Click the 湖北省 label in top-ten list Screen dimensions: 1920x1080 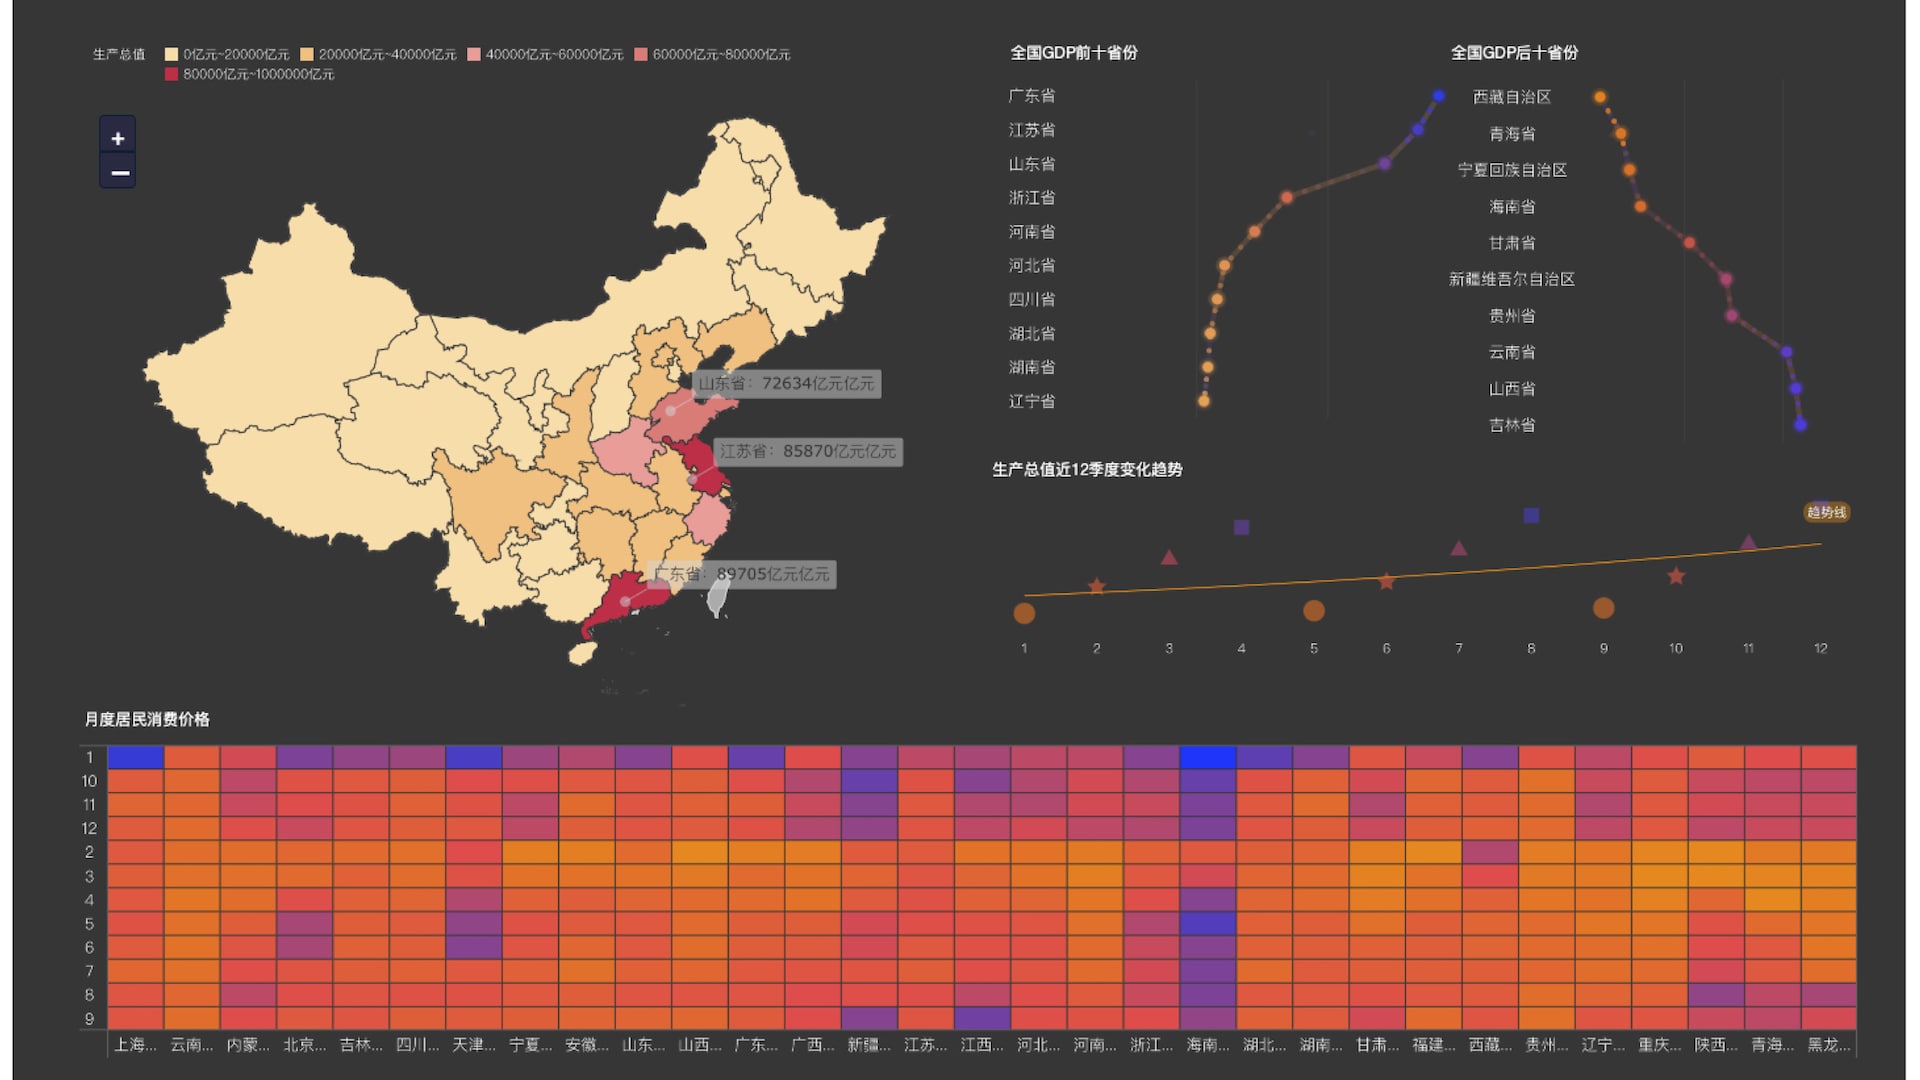(x=1031, y=333)
